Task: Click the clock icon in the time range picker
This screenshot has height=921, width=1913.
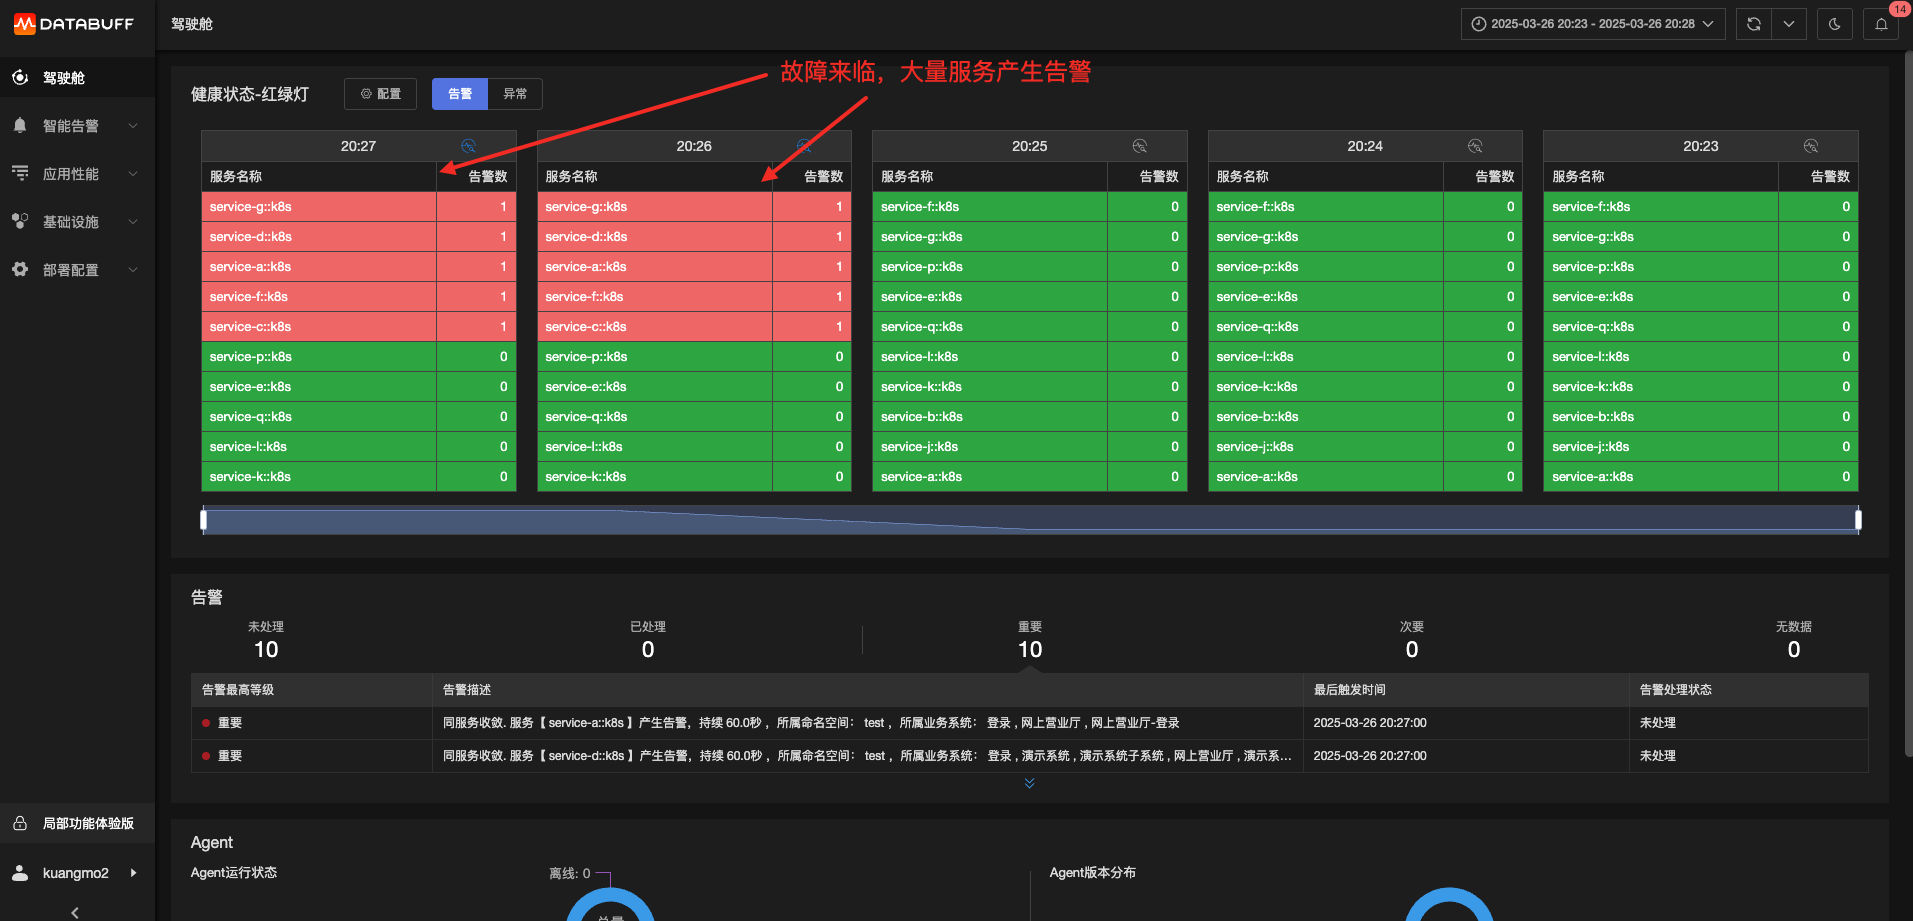Action: [1479, 24]
